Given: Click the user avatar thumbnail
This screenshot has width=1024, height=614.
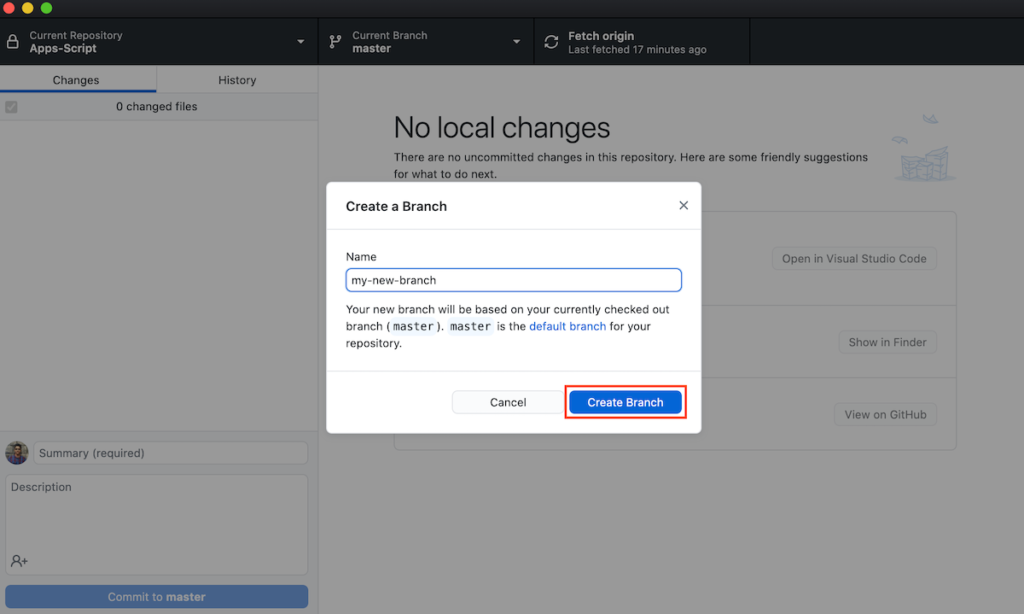Looking at the screenshot, I should (x=17, y=453).
